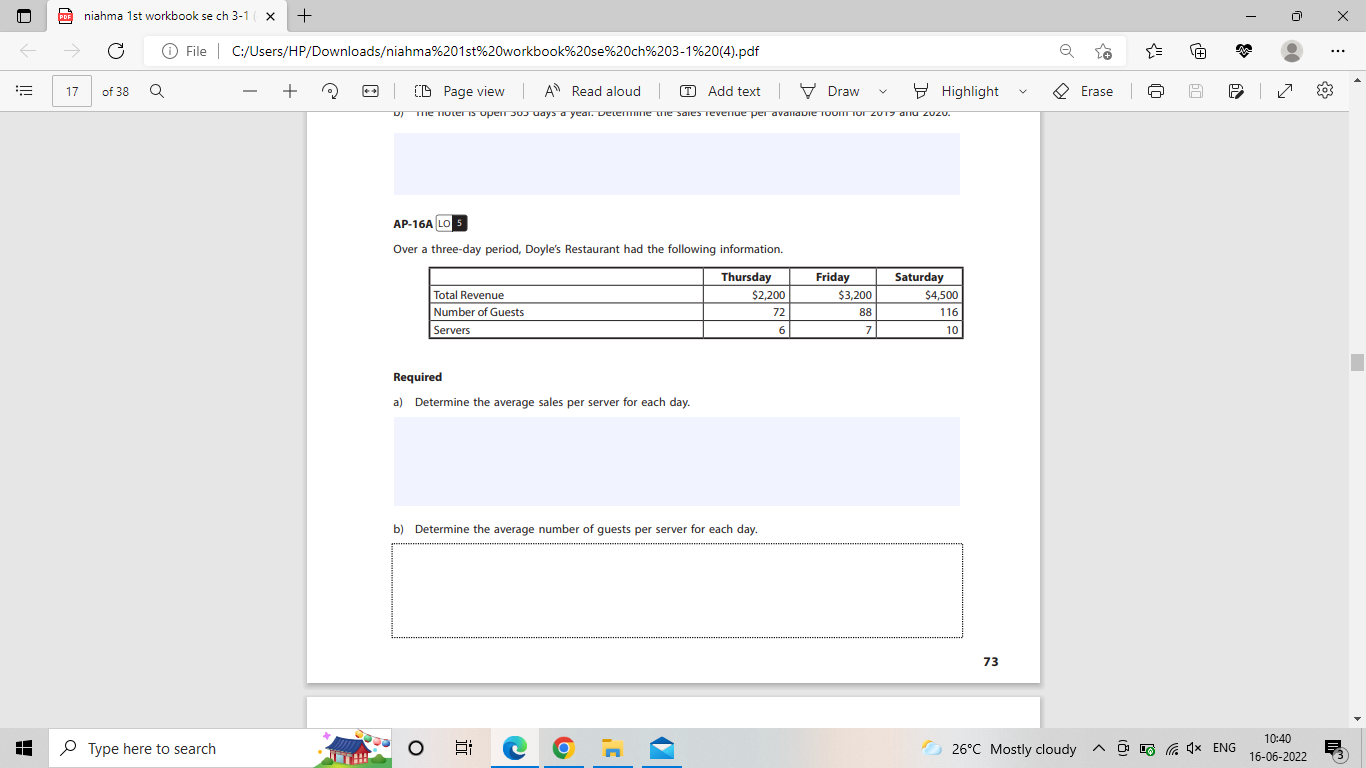Open the browser settings menu
This screenshot has height=768, width=1366.
point(1338,50)
